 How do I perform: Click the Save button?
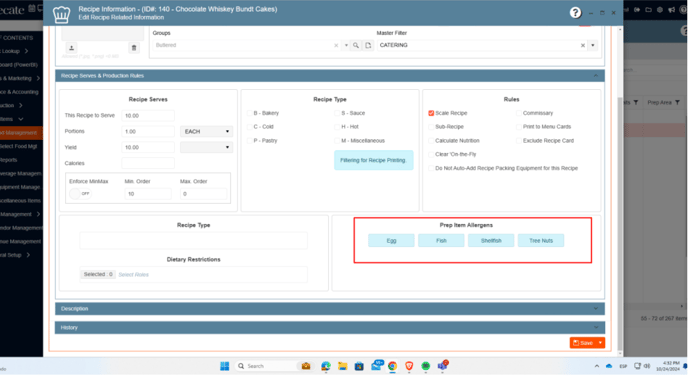pos(583,343)
